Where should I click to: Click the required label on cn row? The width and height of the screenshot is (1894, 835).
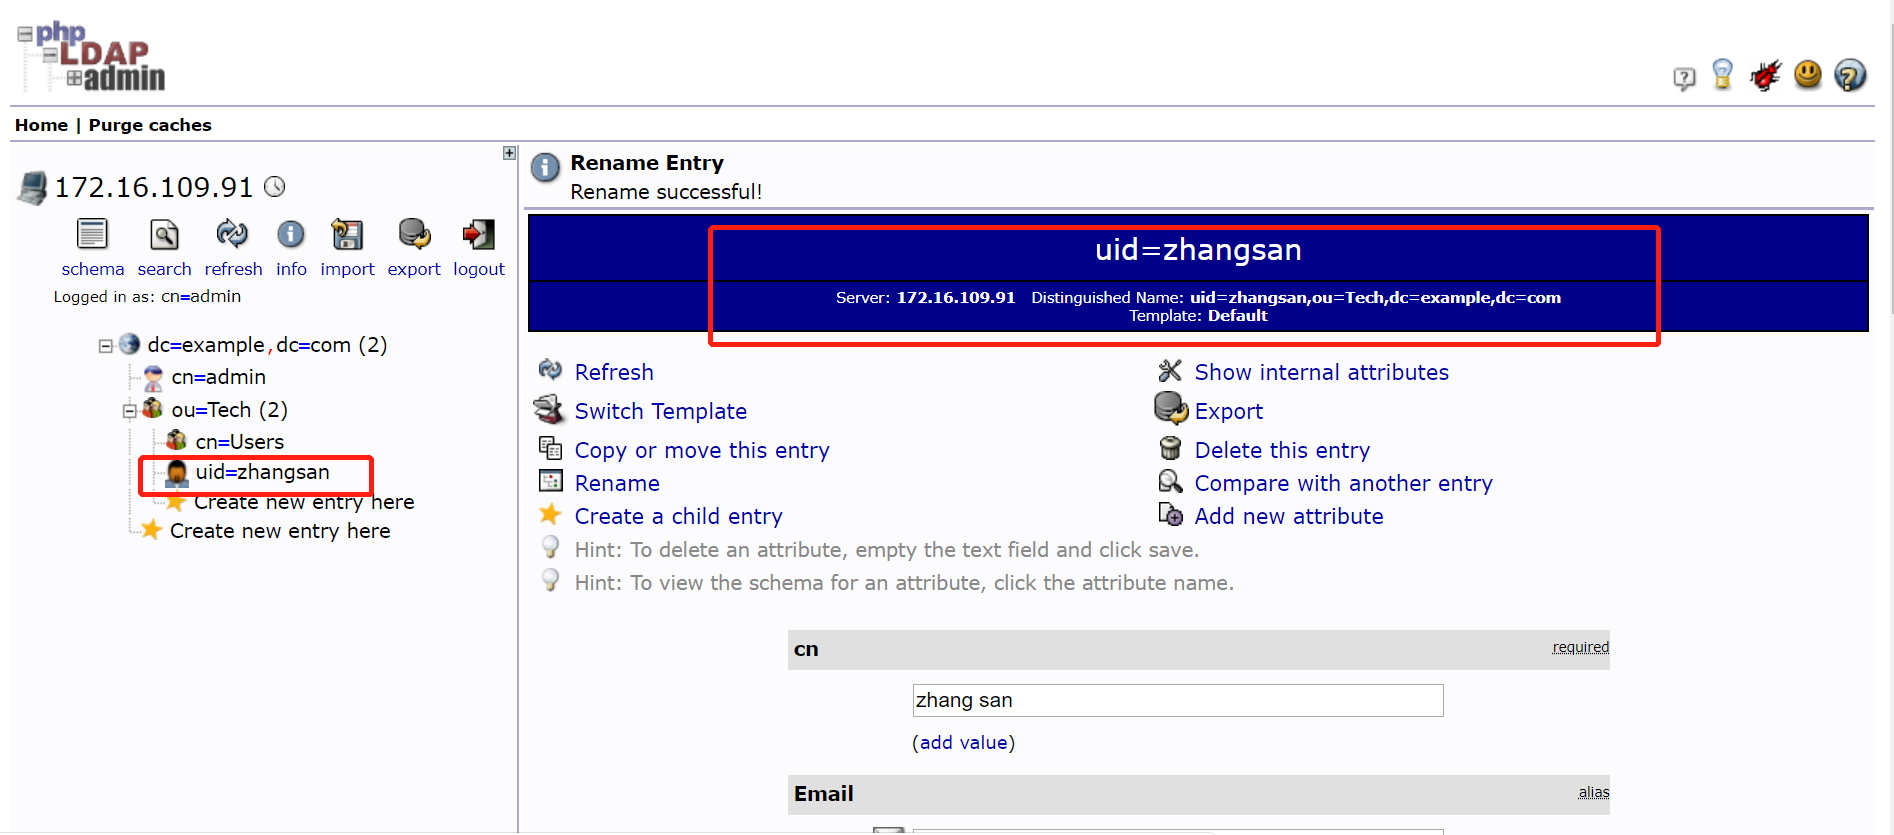pyautogui.click(x=1580, y=647)
